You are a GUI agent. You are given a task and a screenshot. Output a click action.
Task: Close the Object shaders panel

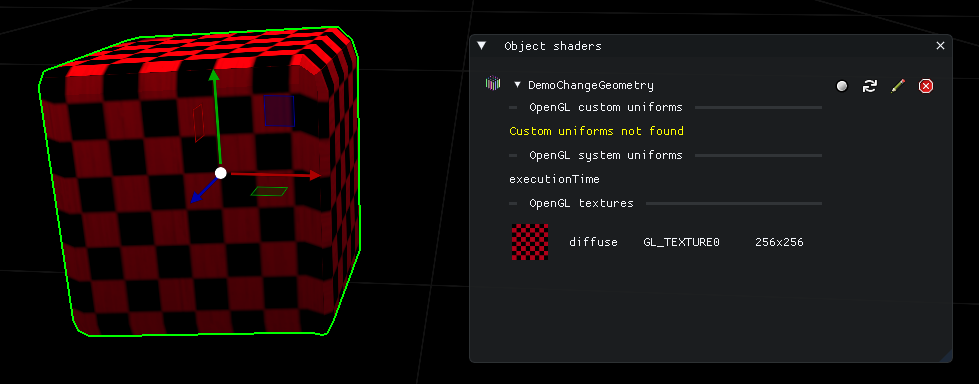pyautogui.click(x=940, y=46)
